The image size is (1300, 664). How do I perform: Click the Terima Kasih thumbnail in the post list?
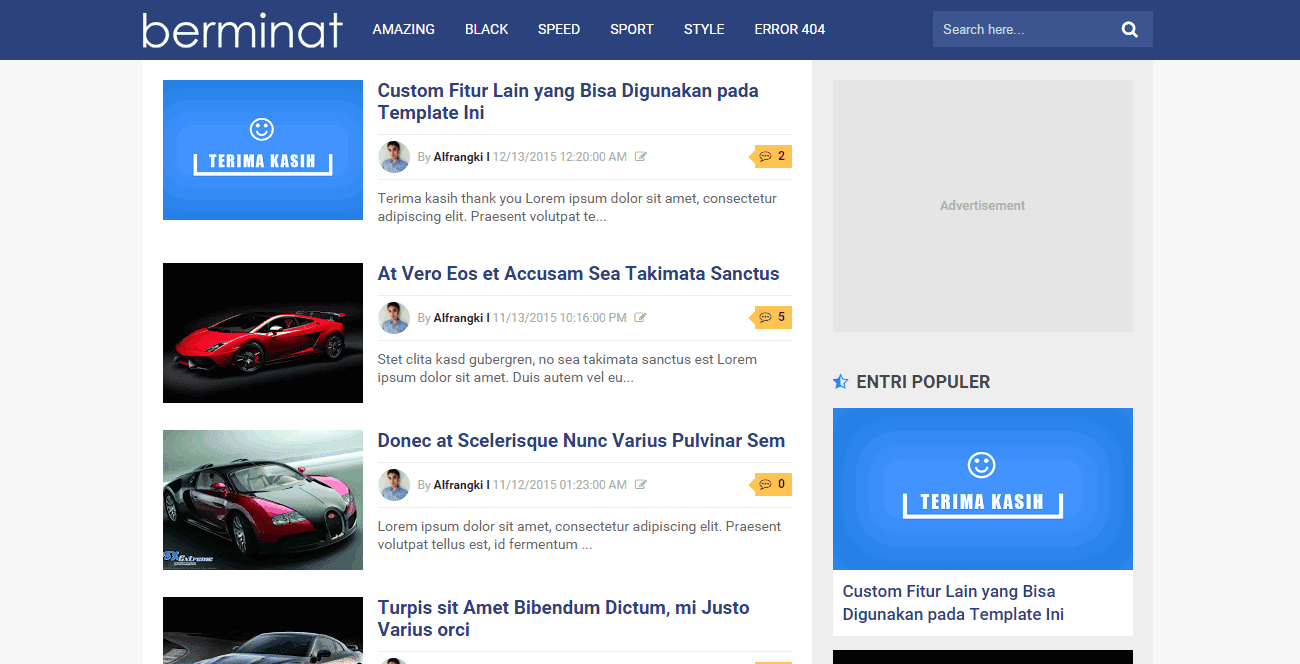[x=263, y=150]
